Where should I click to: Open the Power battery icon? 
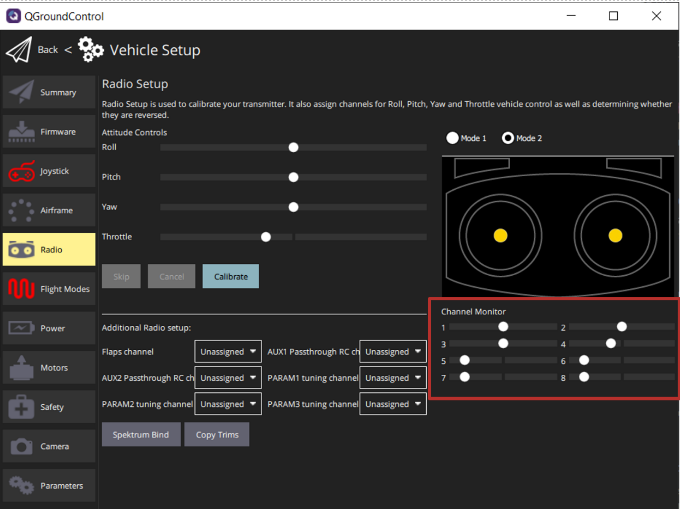[x=21, y=328]
